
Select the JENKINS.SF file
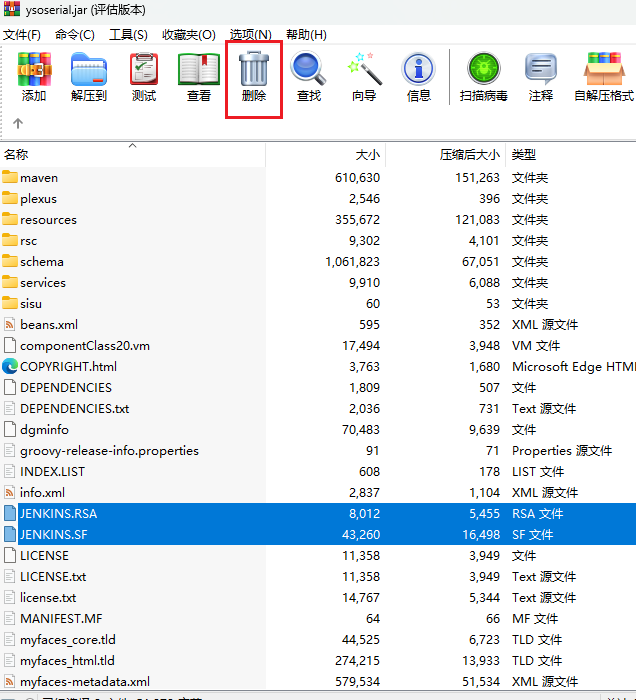coord(54,534)
